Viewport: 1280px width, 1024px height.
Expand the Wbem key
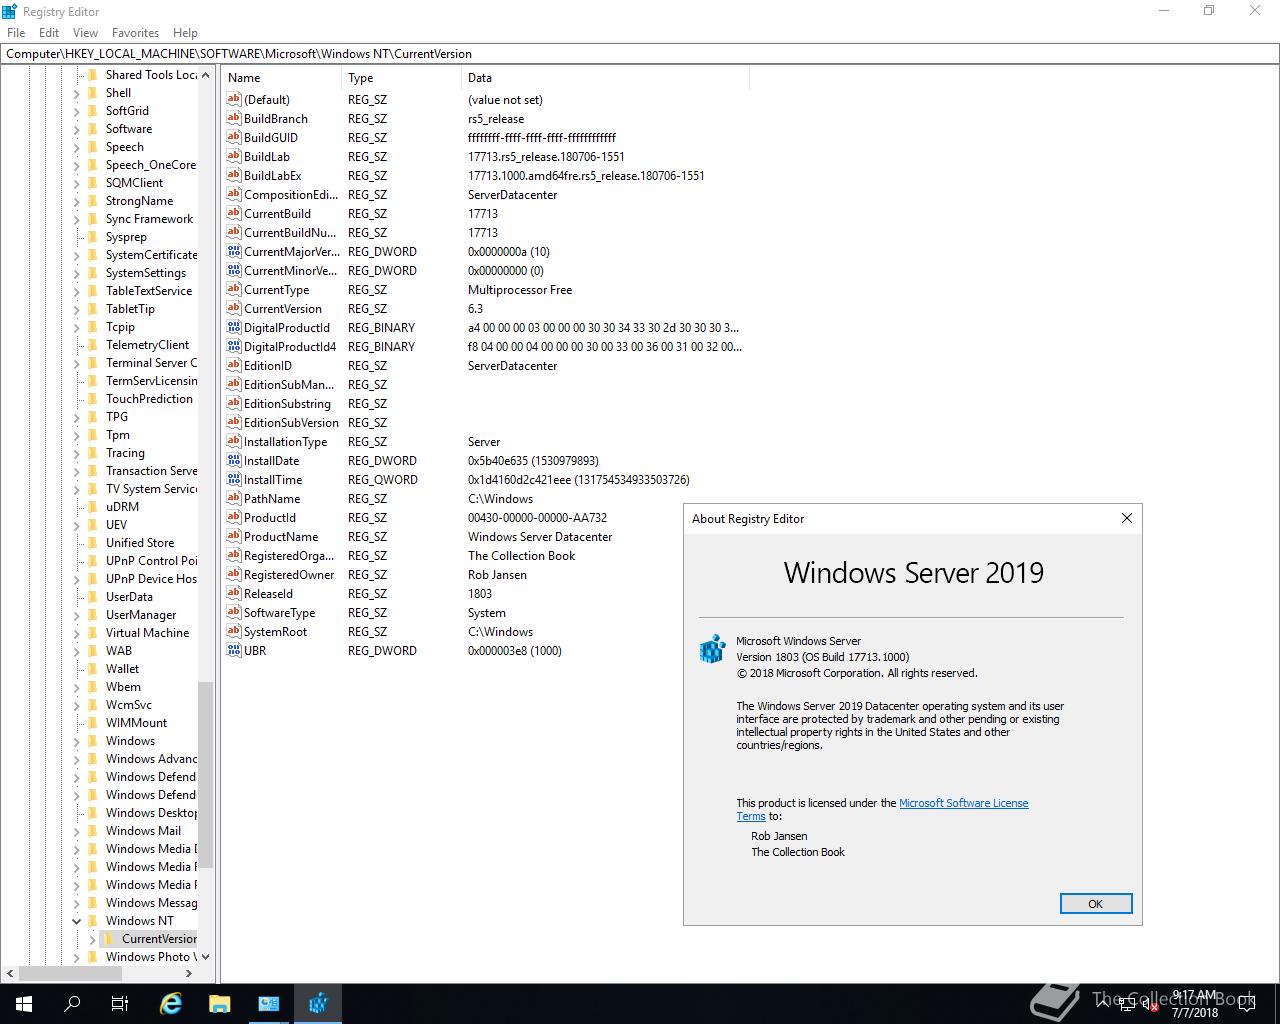click(x=77, y=687)
